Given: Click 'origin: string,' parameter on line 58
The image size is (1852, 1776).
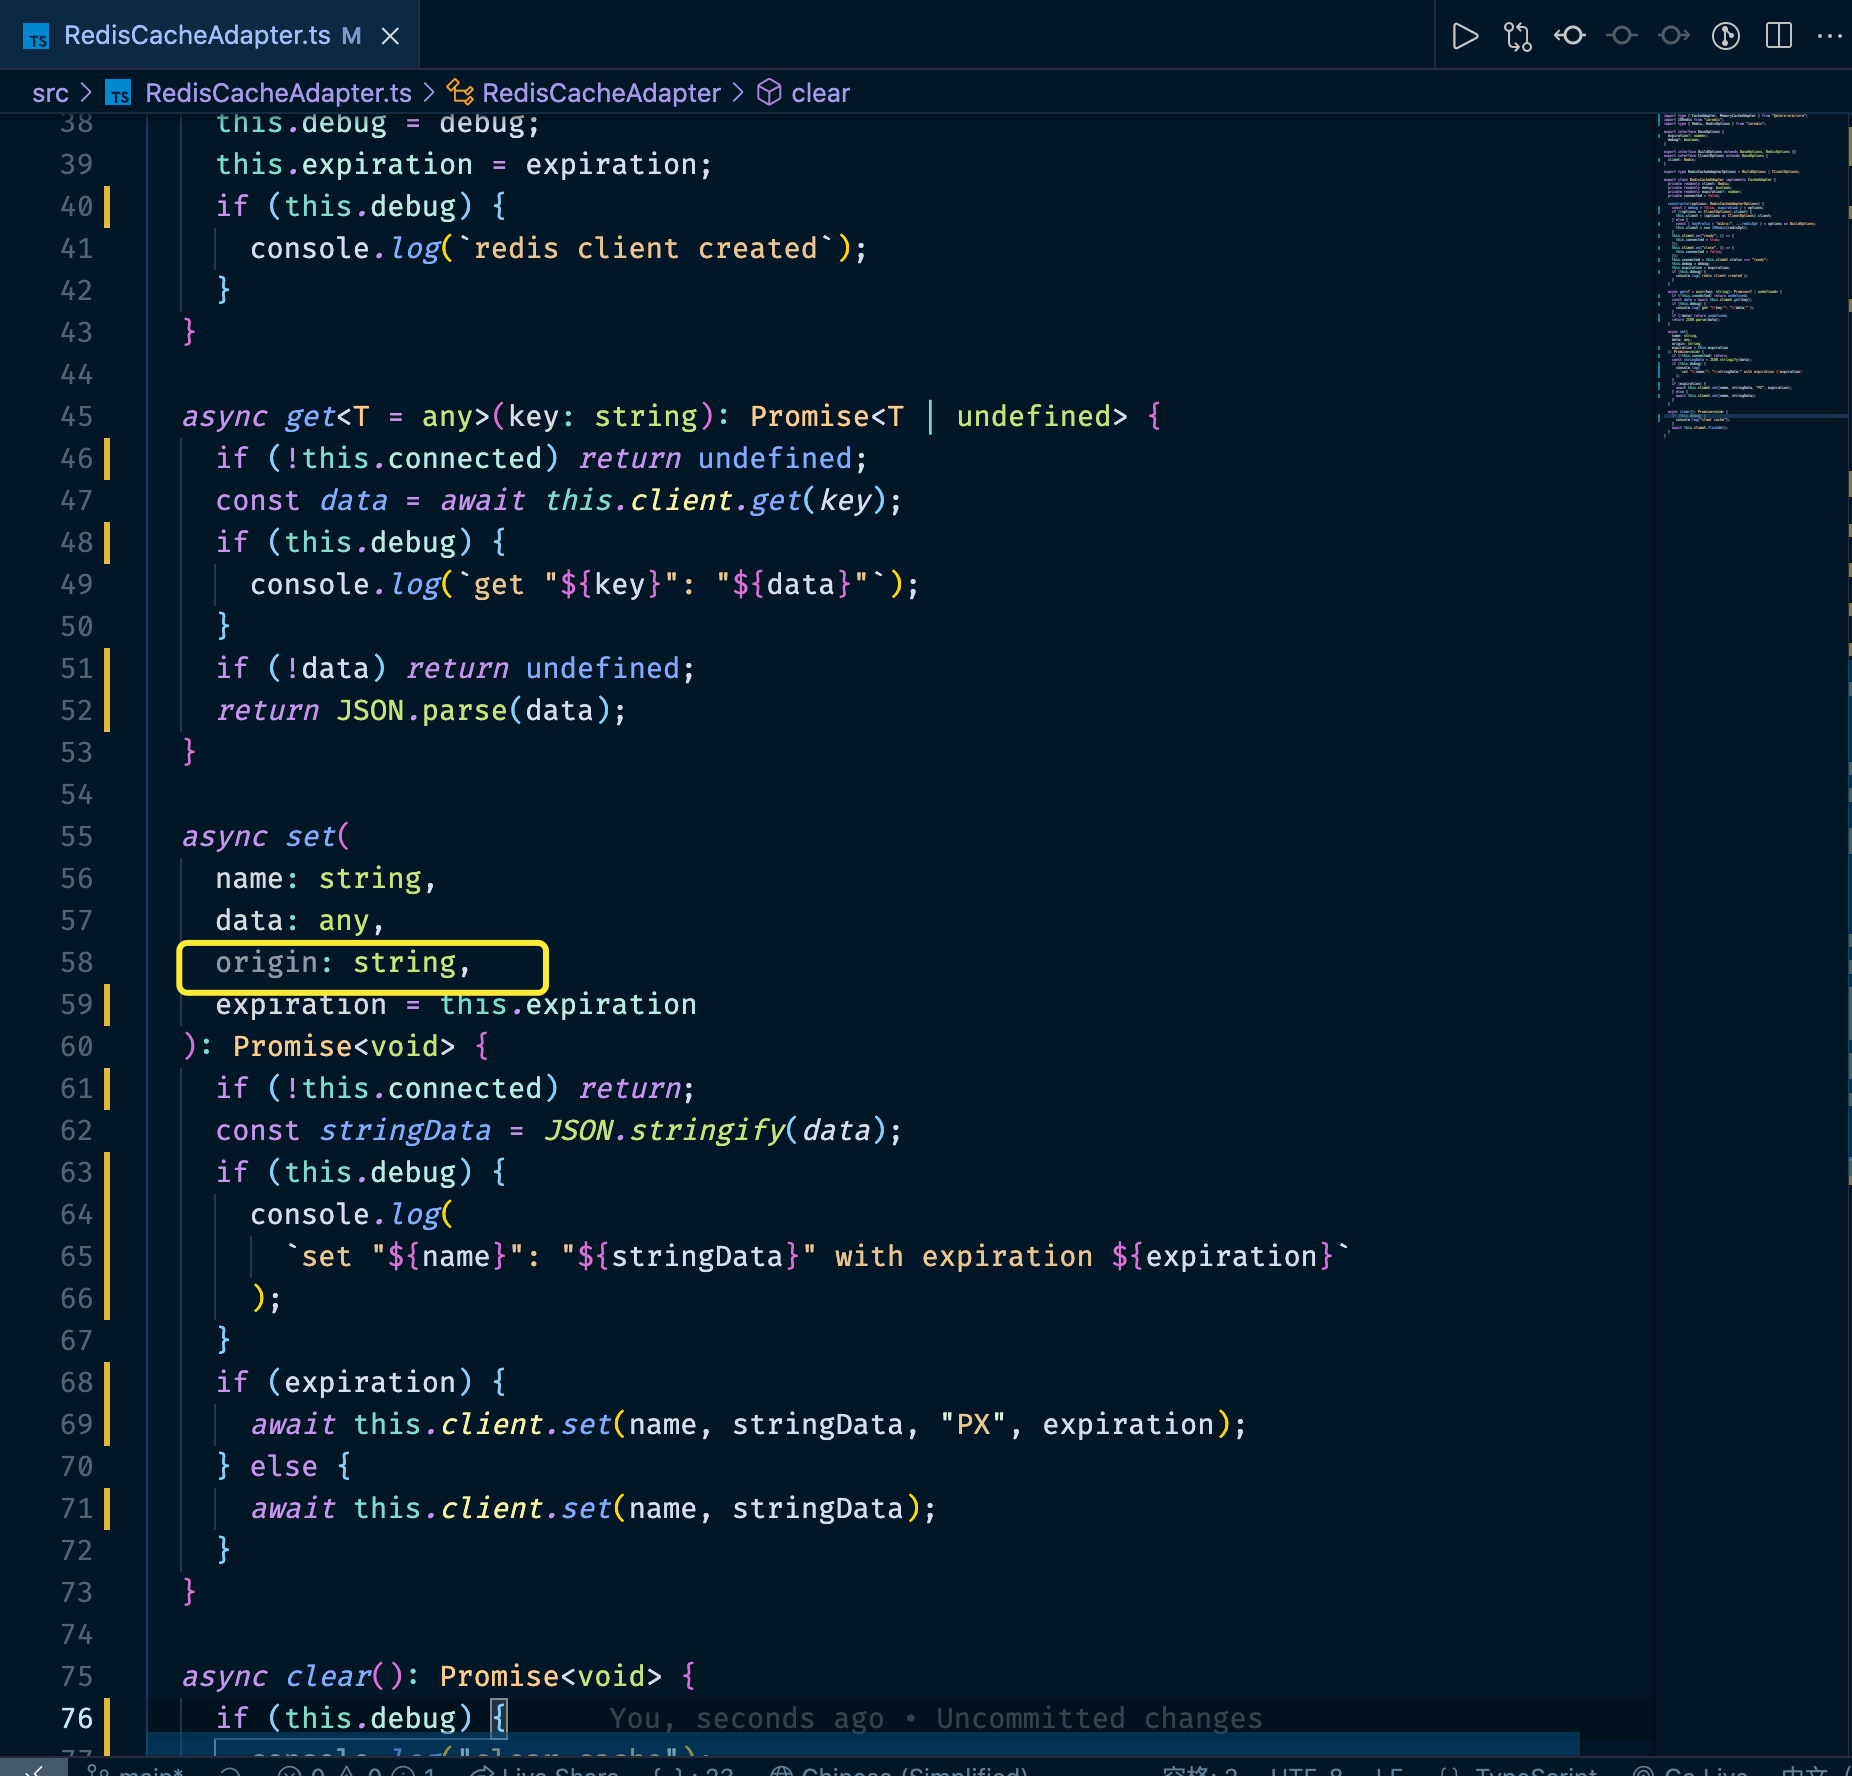Looking at the screenshot, I should pos(343,962).
